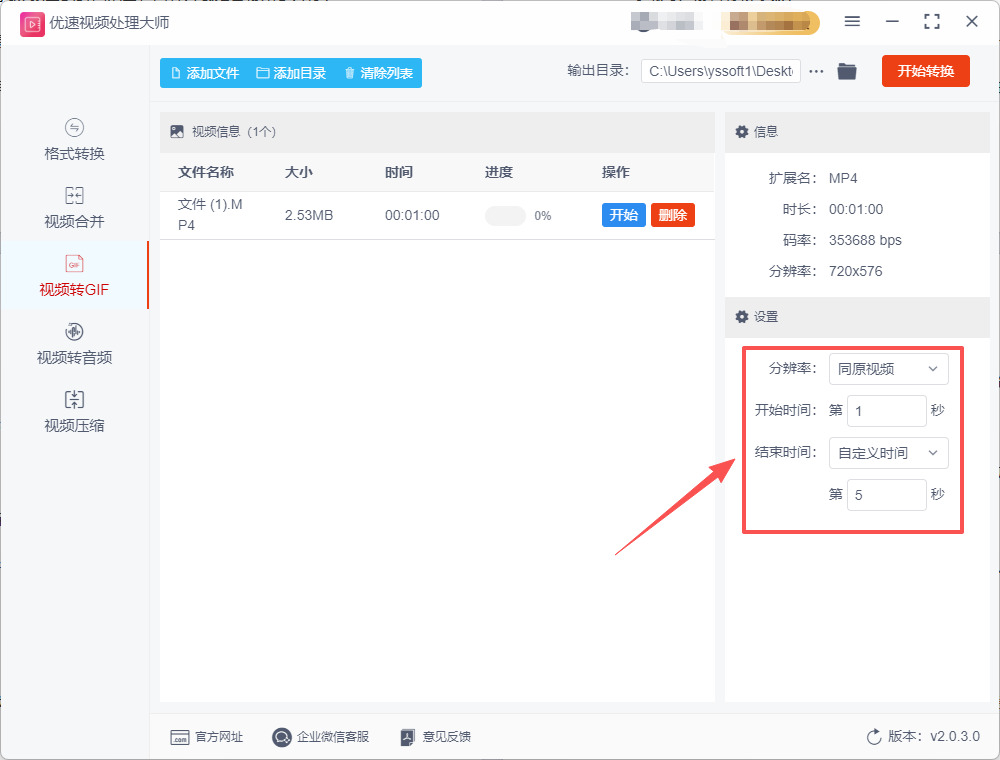Click the 官方网址 .com icon

pyautogui.click(x=180, y=737)
